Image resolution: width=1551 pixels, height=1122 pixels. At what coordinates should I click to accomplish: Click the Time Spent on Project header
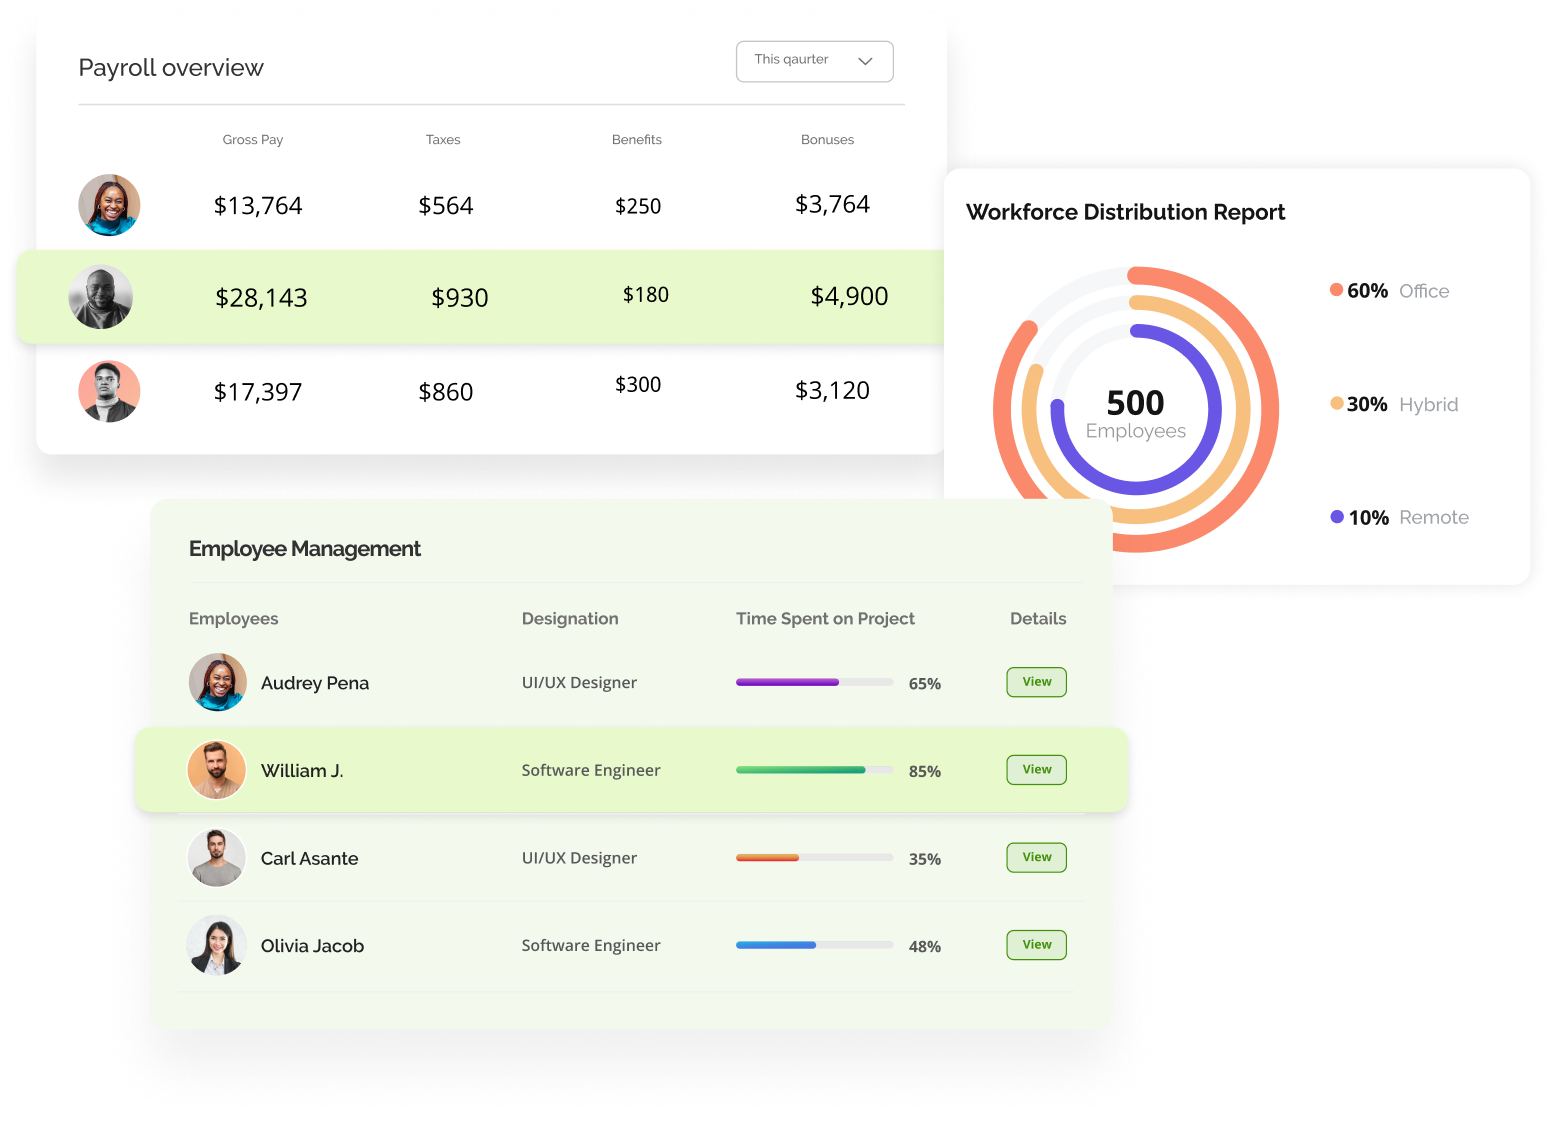point(825,619)
